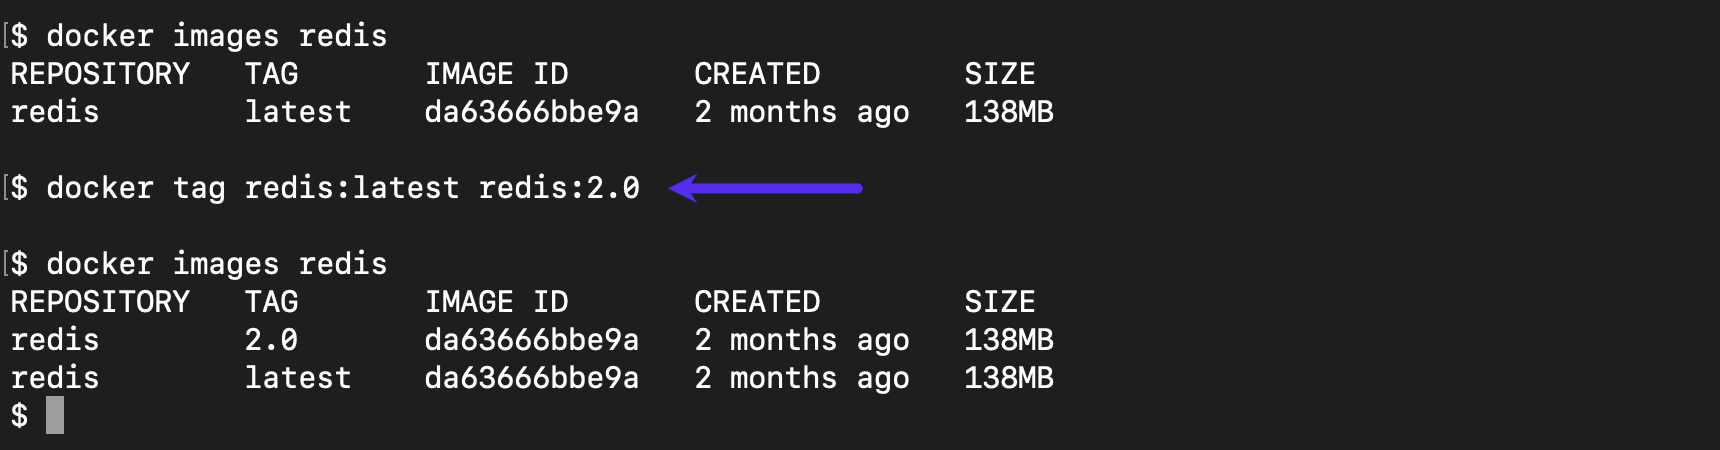Click '138MB' in the last row
This screenshot has height=450, width=1720.
tap(1009, 378)
